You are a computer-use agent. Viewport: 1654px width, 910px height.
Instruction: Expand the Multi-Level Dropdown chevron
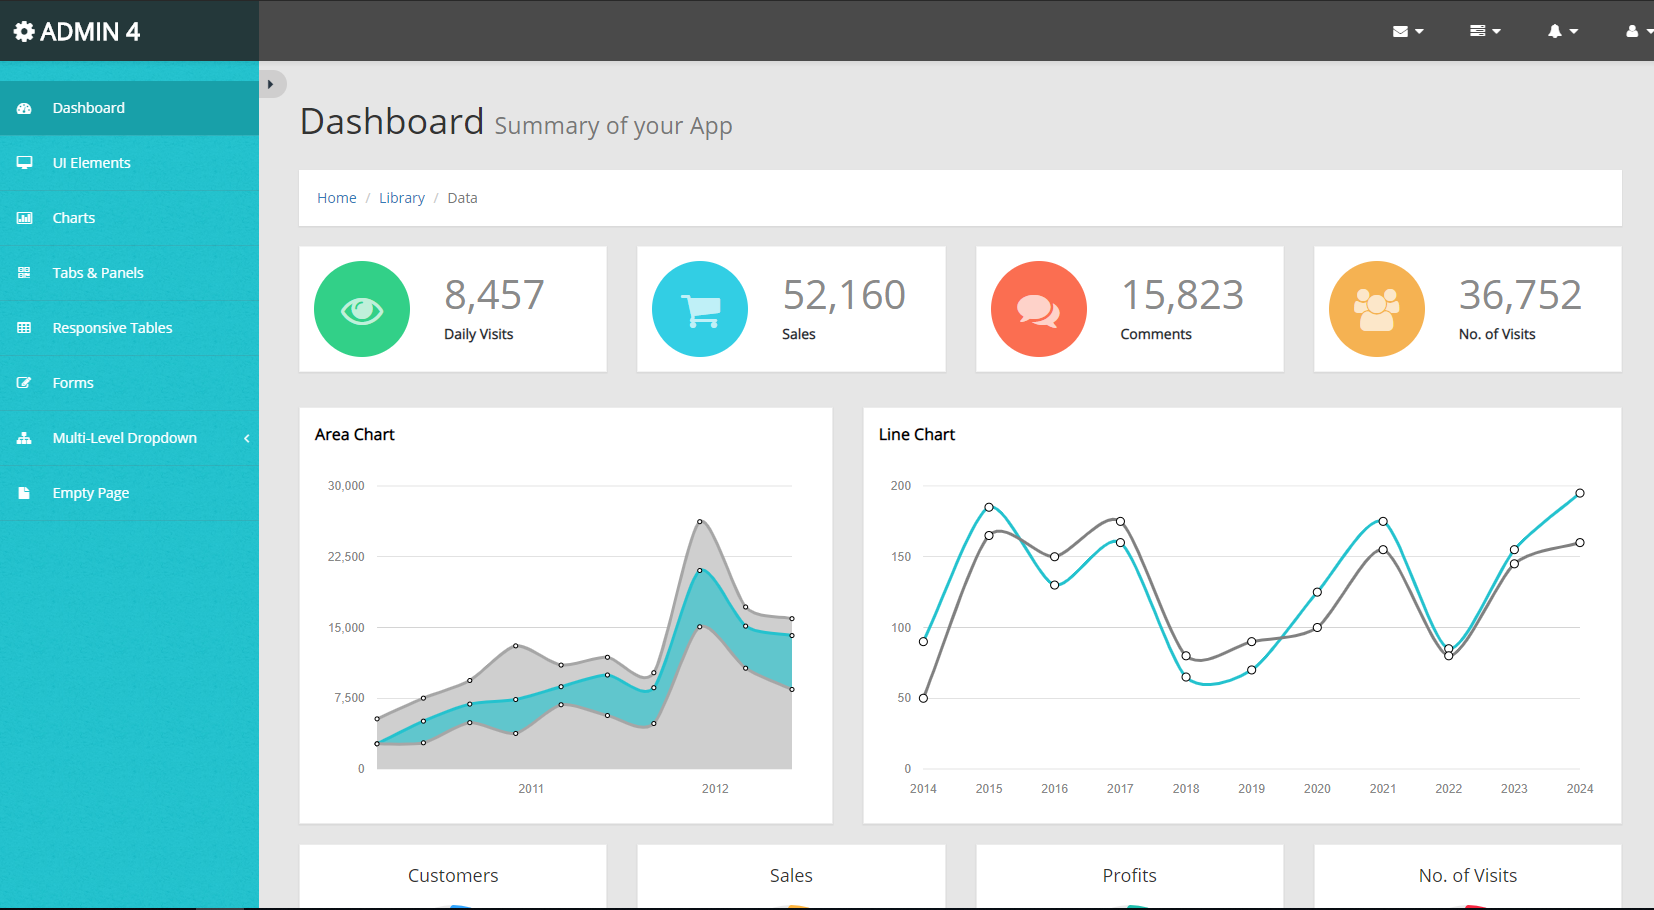click(x=246, y=438)
